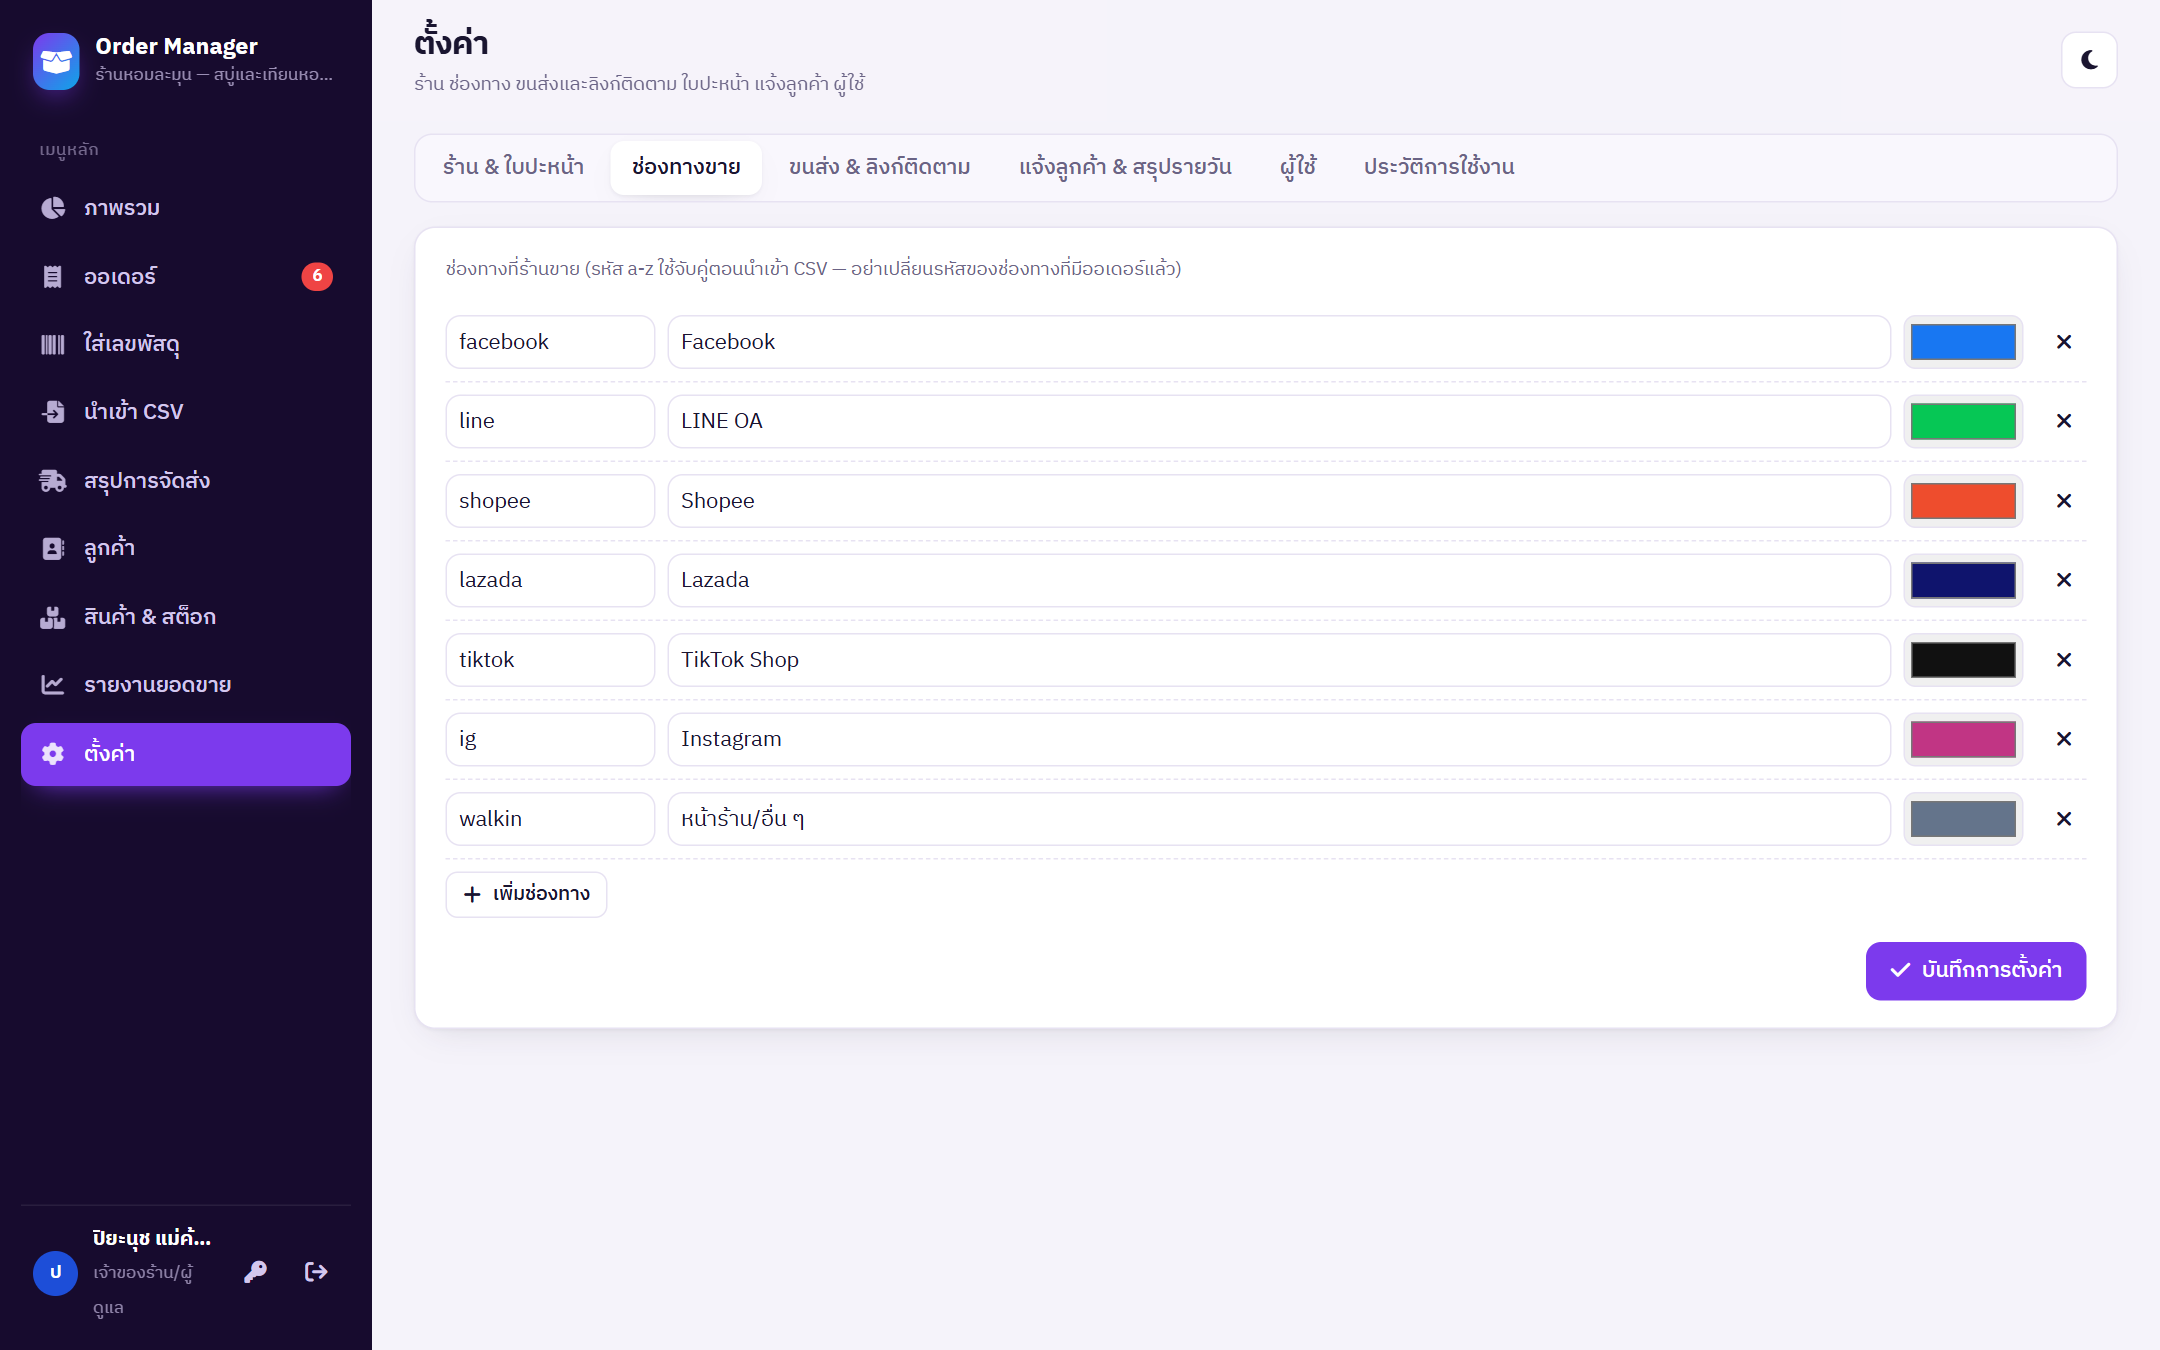Open แจ้งลูกค้า & สรุปรายวัน tab
Viewport: 2160px width, 1350px height.
pyautogui.click(x=1125, y=167)
